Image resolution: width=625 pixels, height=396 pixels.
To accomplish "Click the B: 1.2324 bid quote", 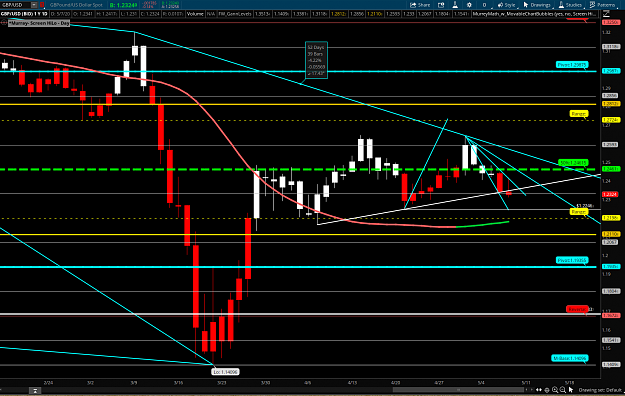I will [x=124, y=5].
